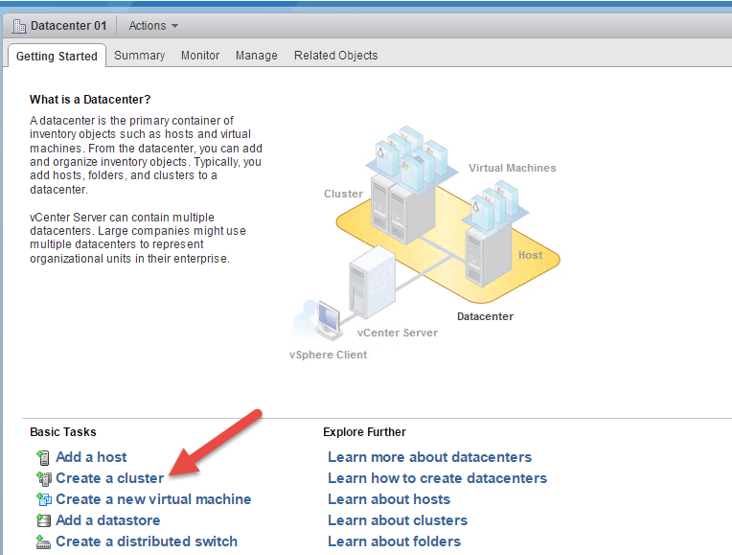732x555 pixels.
Task: Open the Monitor tab
Action: (200, 56)
